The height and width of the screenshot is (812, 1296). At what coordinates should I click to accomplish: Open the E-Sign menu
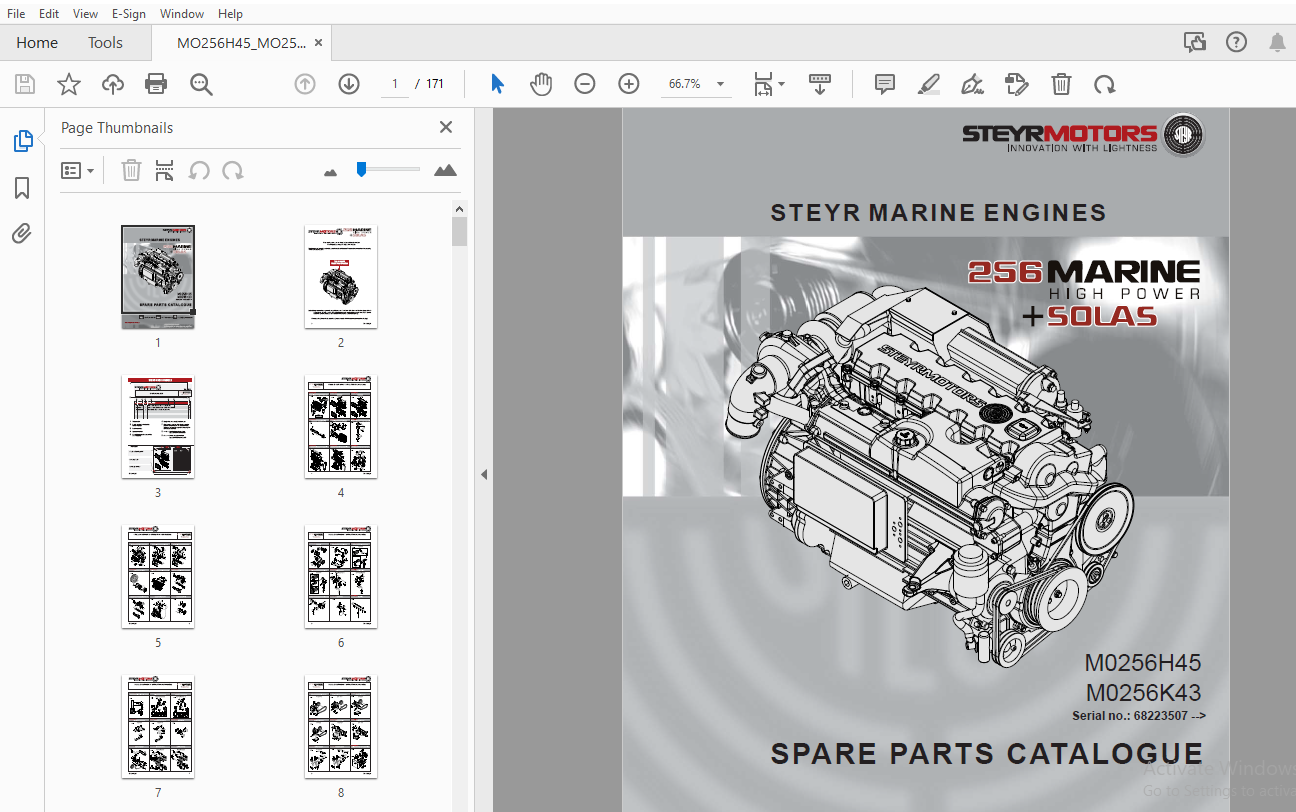click(x=129, y=14)
